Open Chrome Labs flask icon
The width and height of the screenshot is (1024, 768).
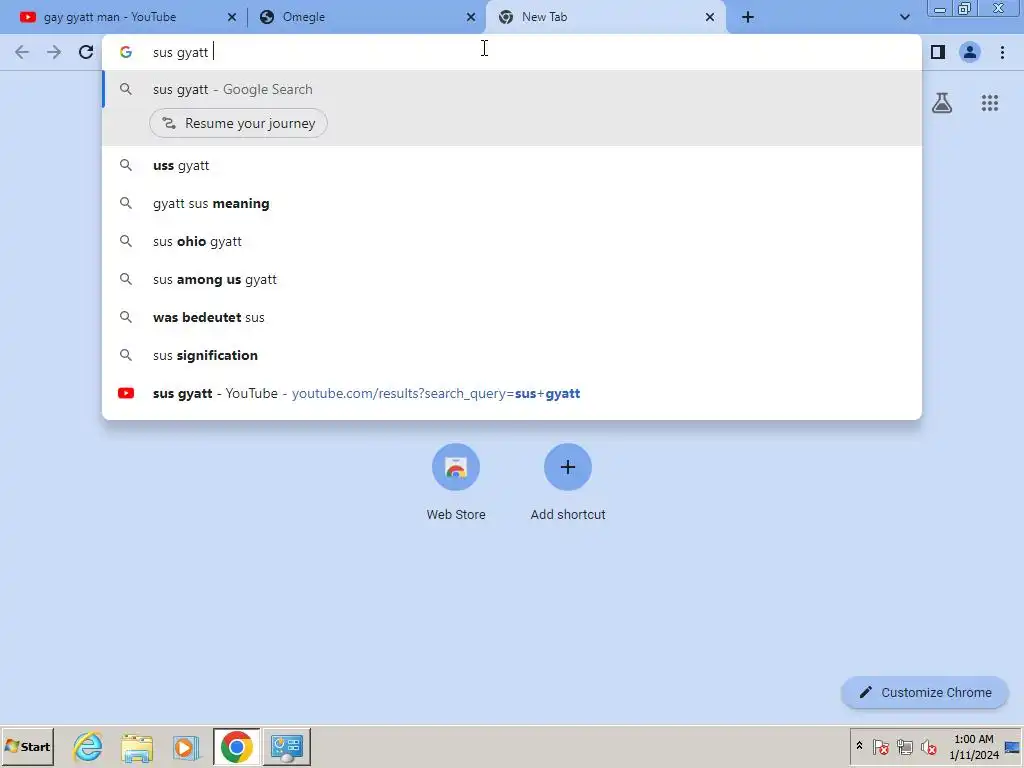tap(942, 103)
